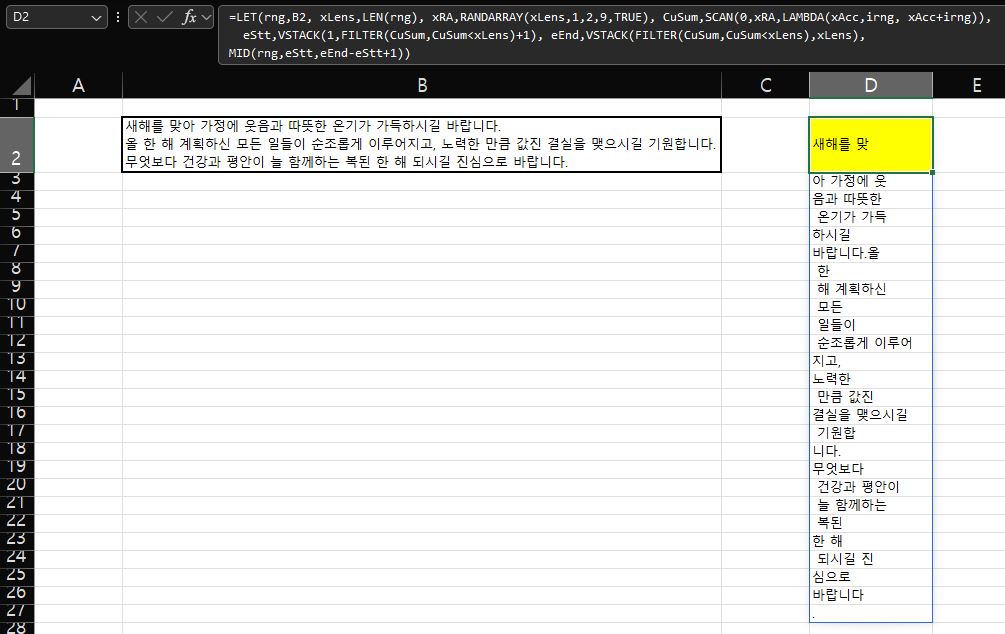Click the three-dot name box resize handle

(119, 17)
